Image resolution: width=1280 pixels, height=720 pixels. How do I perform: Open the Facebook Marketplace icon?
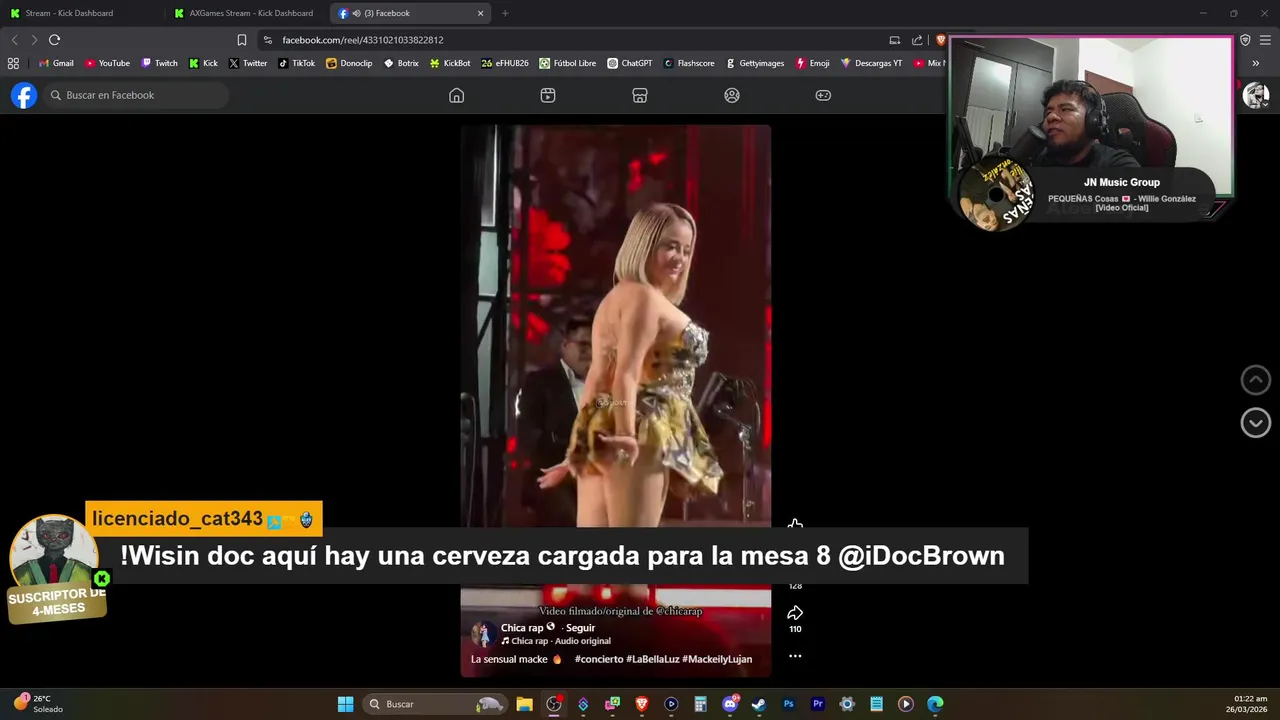click(640, 95)
